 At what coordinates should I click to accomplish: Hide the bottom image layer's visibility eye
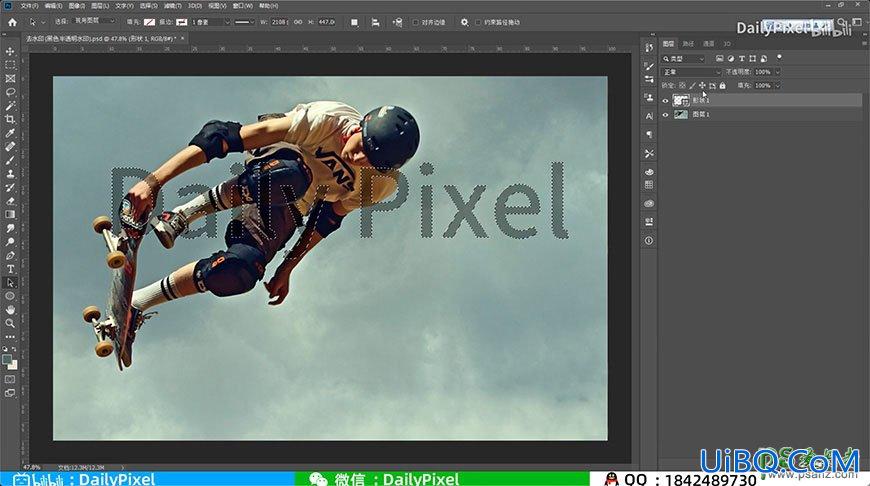click(665, 115)
